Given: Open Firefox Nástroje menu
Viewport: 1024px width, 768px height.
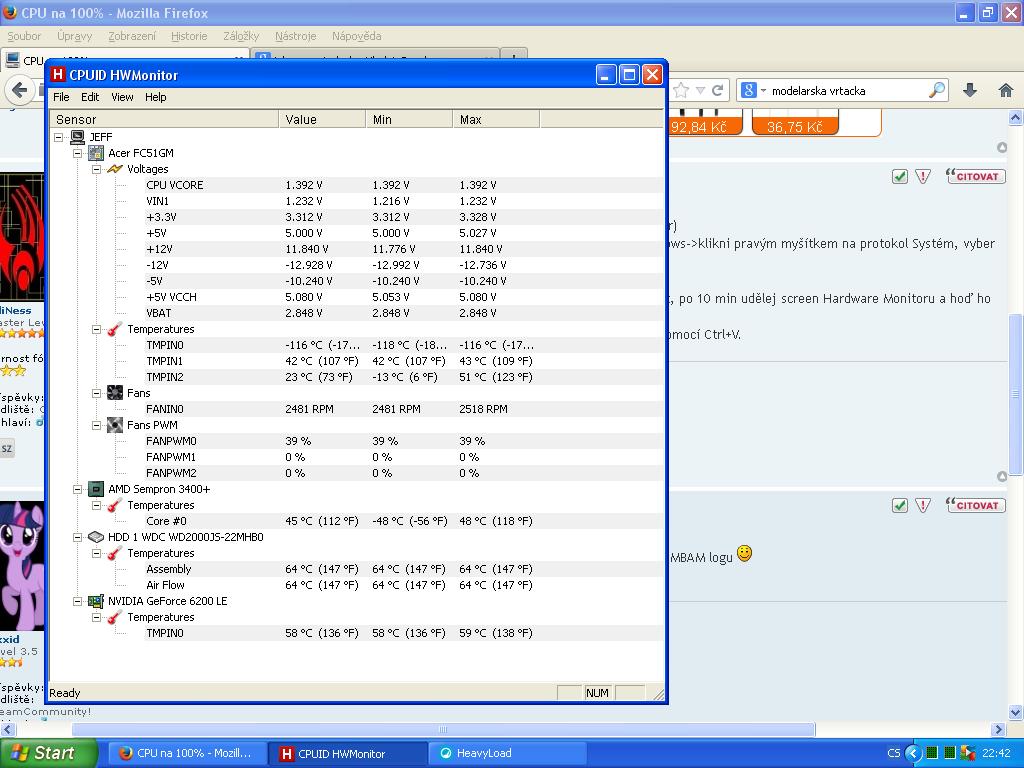Looking at the screenshot, I should coord(295,36).
